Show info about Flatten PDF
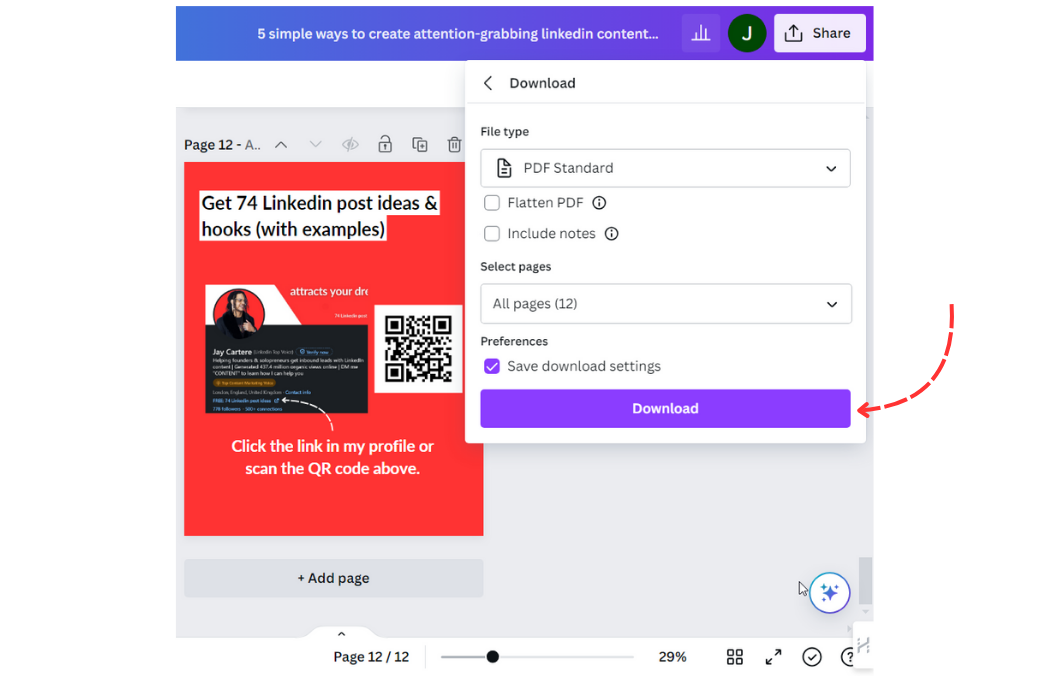 599,203
